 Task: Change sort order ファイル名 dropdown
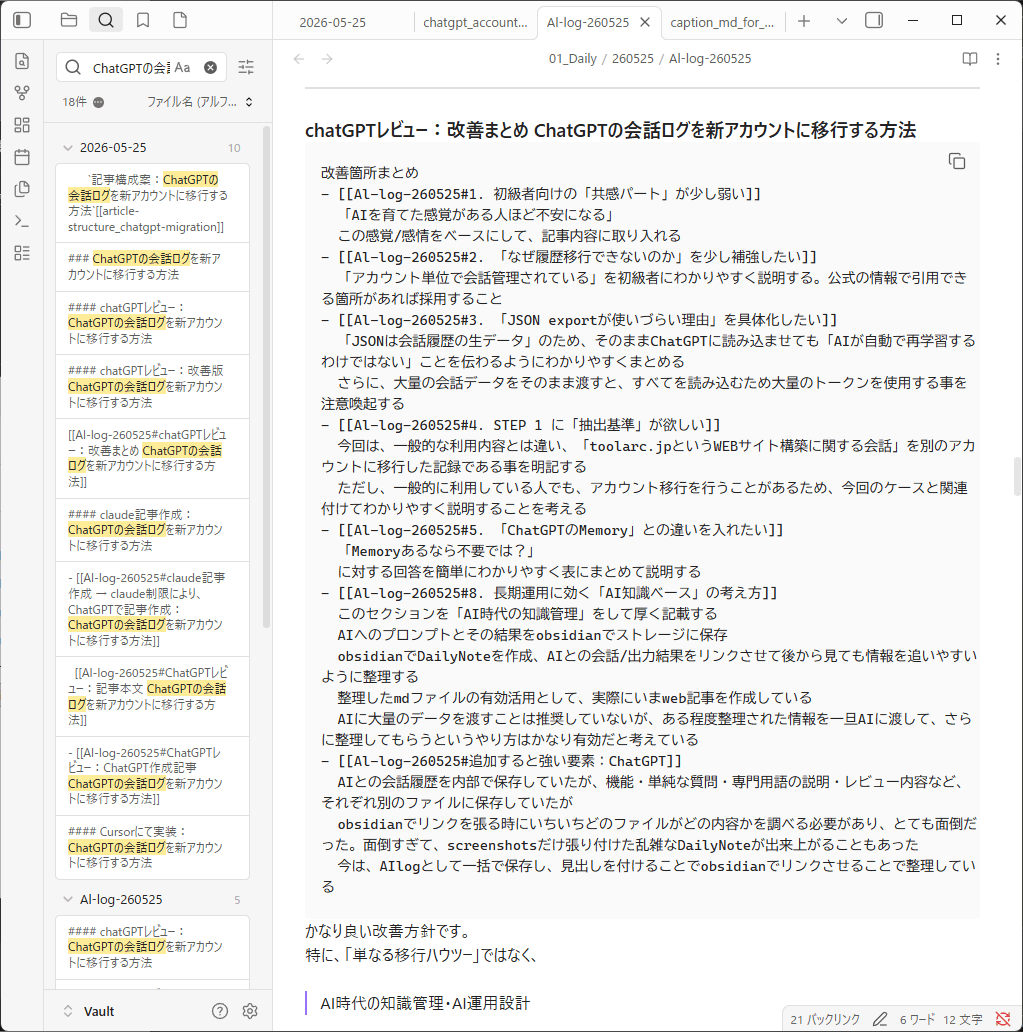coord(199,102)
